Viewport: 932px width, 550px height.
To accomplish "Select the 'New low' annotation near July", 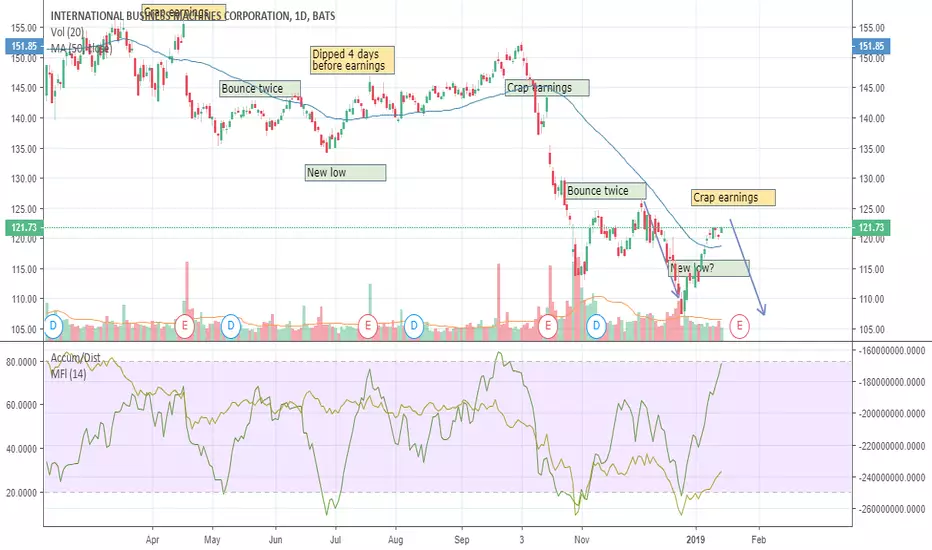I will [345, 172].
